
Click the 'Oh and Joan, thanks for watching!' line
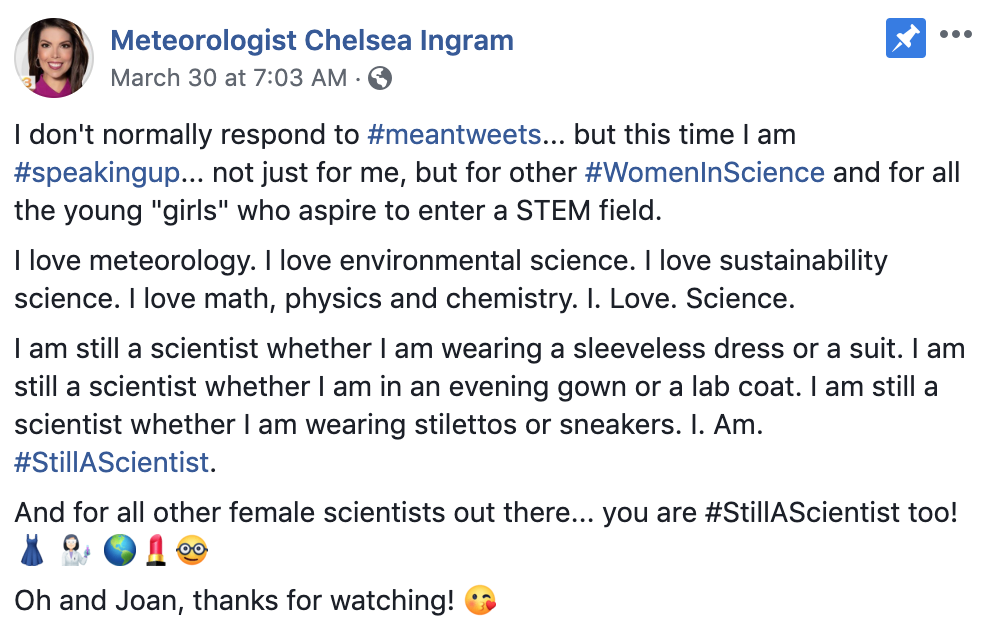click(x=234, y=601)
